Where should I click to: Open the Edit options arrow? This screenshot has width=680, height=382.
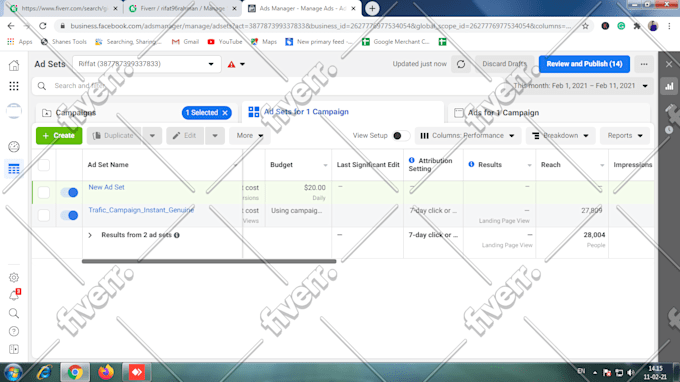click(215, 136)
